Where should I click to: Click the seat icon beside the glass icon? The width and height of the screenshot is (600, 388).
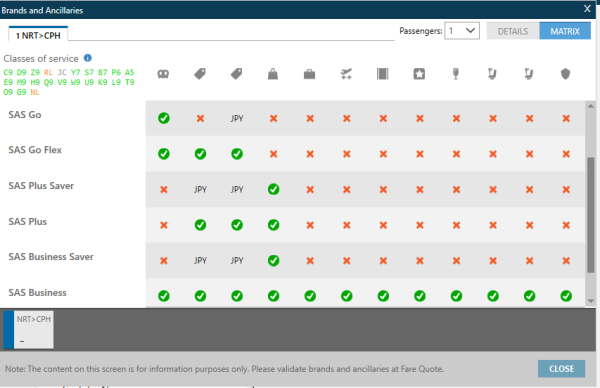click(x=492, y=74)
